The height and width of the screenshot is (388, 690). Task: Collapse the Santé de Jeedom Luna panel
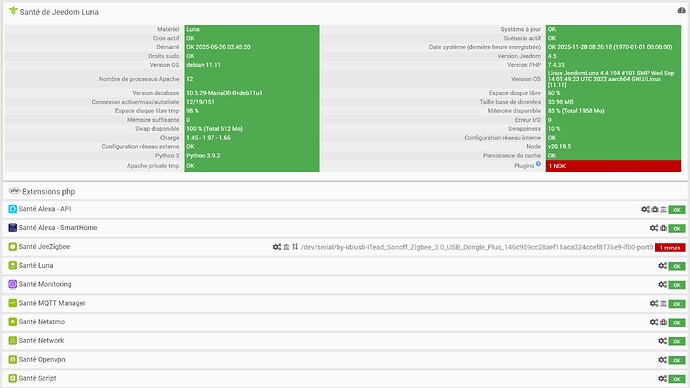coord(59,12)
